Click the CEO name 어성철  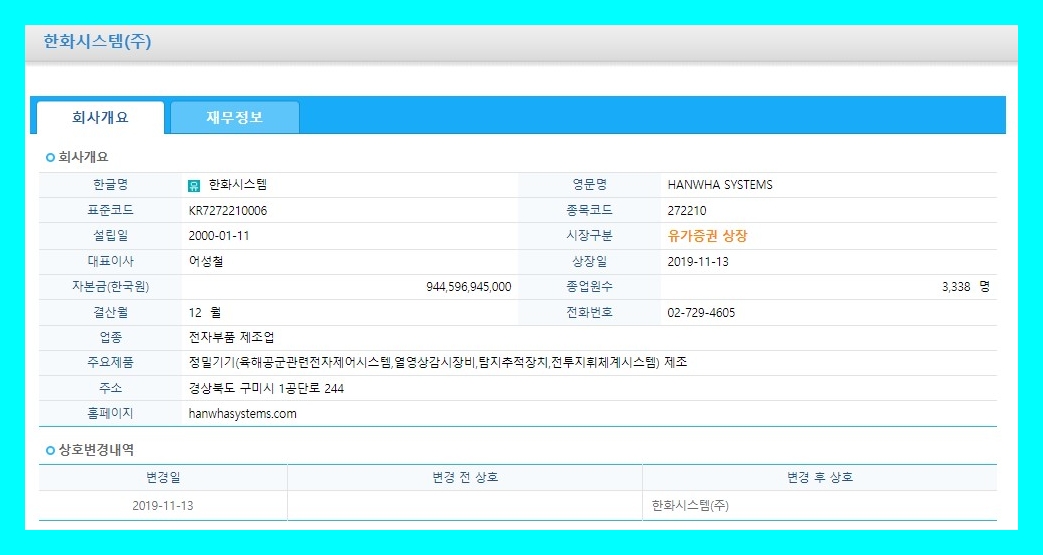tap(206, 262)
